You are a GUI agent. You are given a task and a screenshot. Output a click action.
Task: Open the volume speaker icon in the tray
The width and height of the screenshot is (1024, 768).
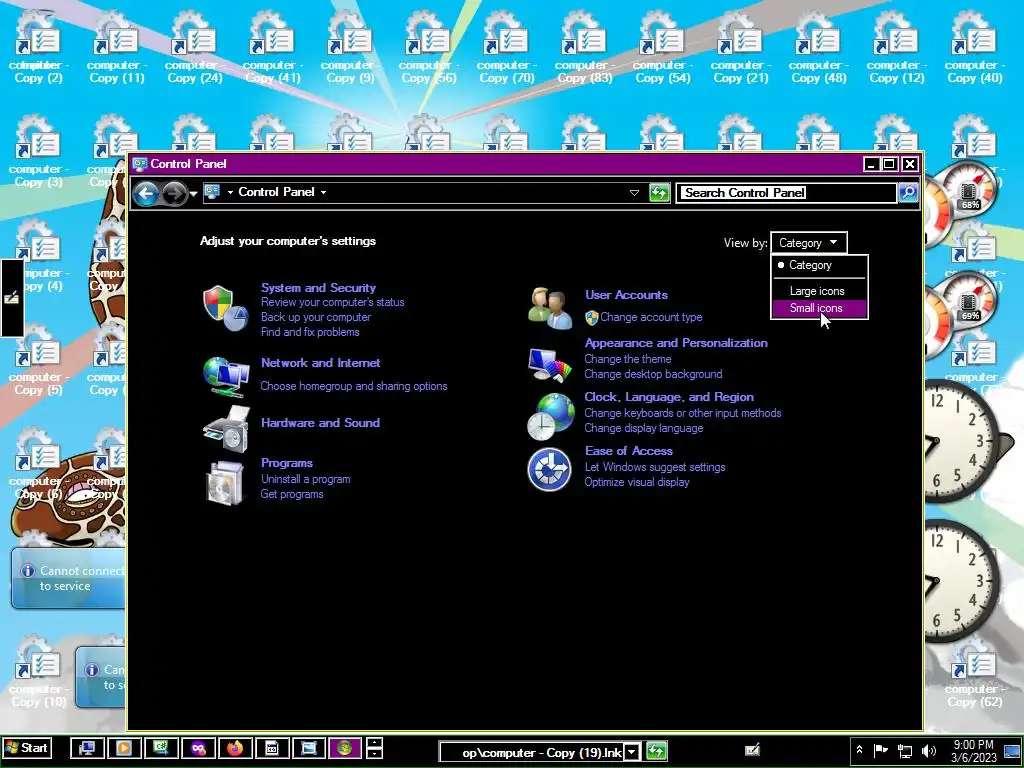pos(928,751)
